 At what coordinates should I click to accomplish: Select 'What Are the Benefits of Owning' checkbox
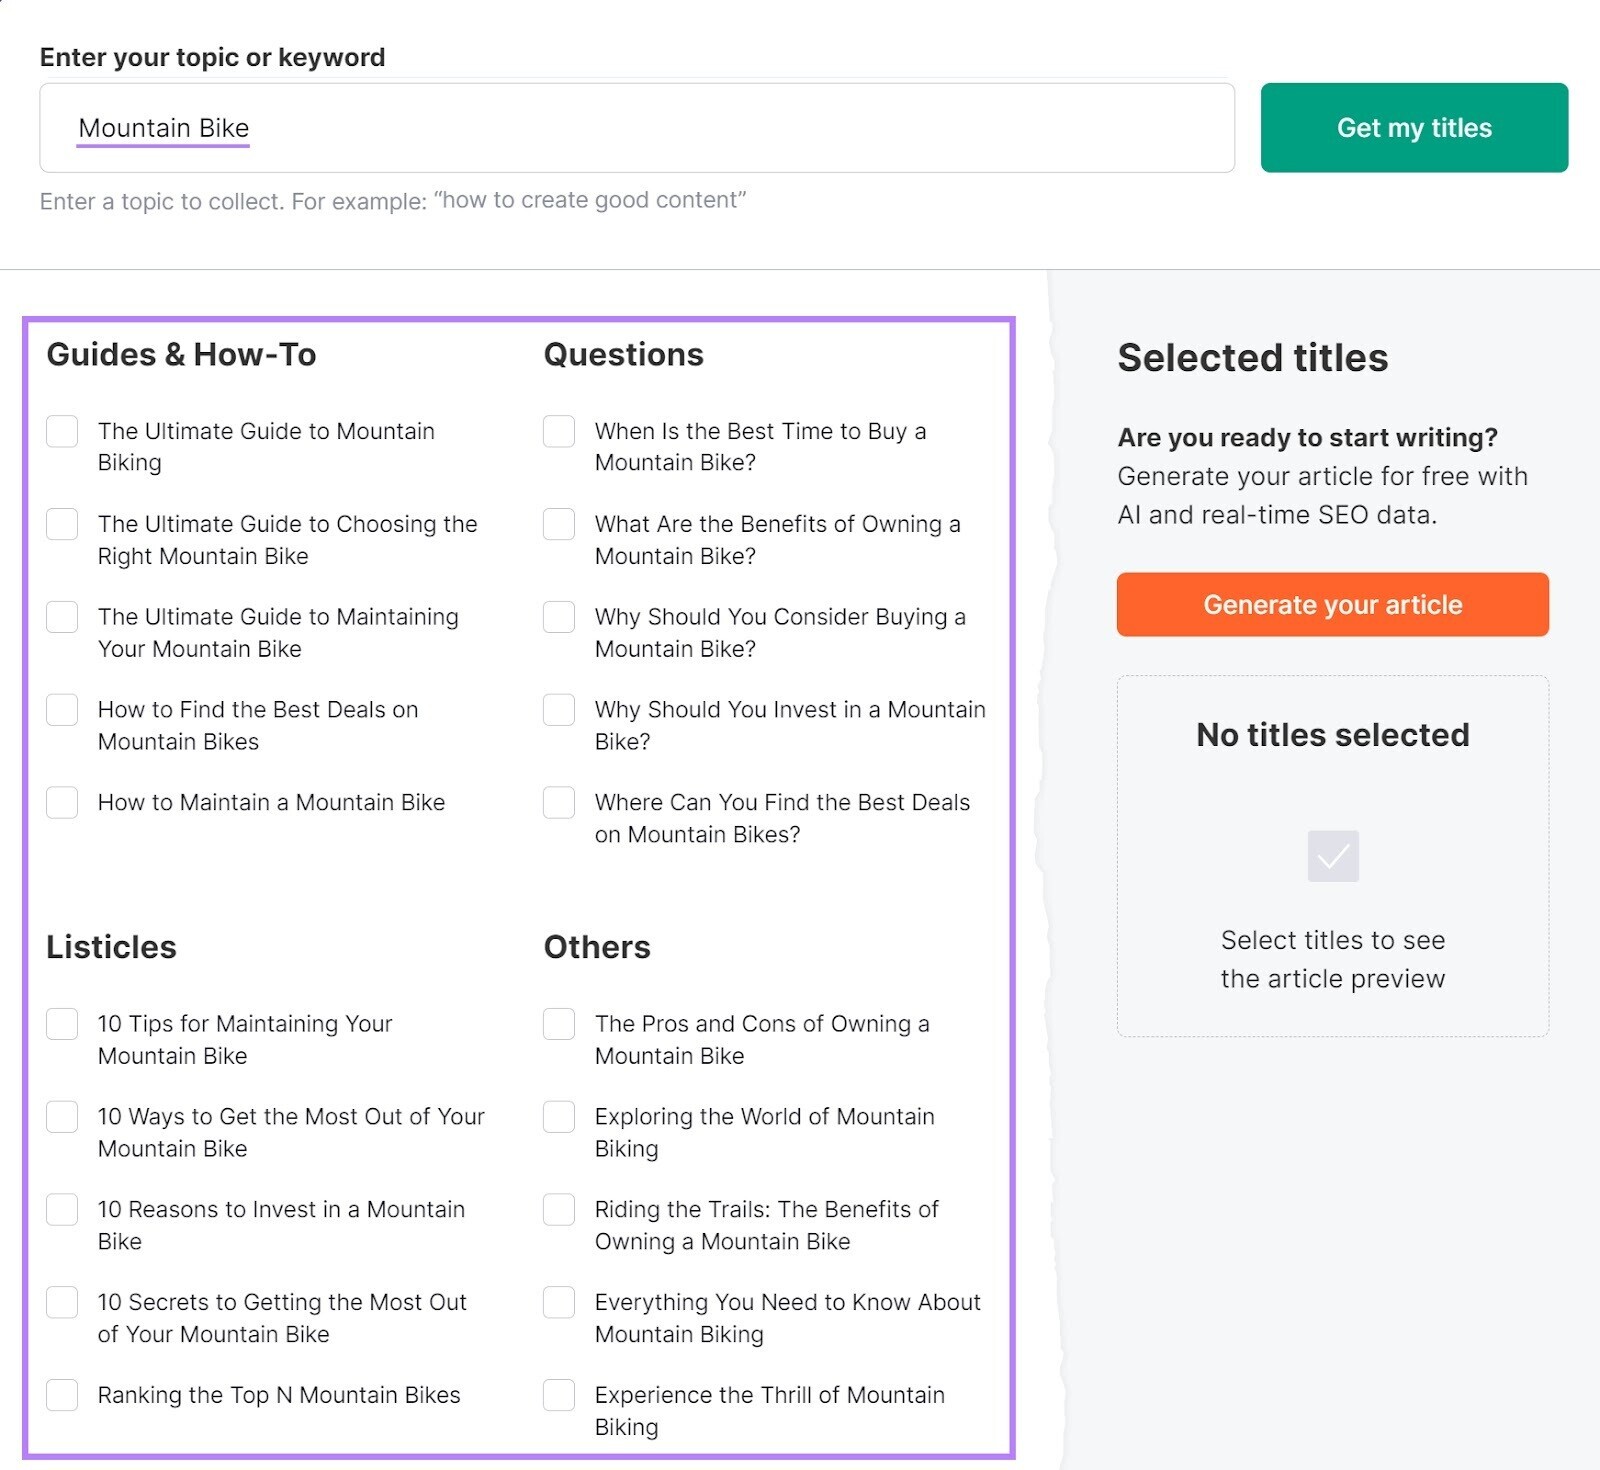559,524
